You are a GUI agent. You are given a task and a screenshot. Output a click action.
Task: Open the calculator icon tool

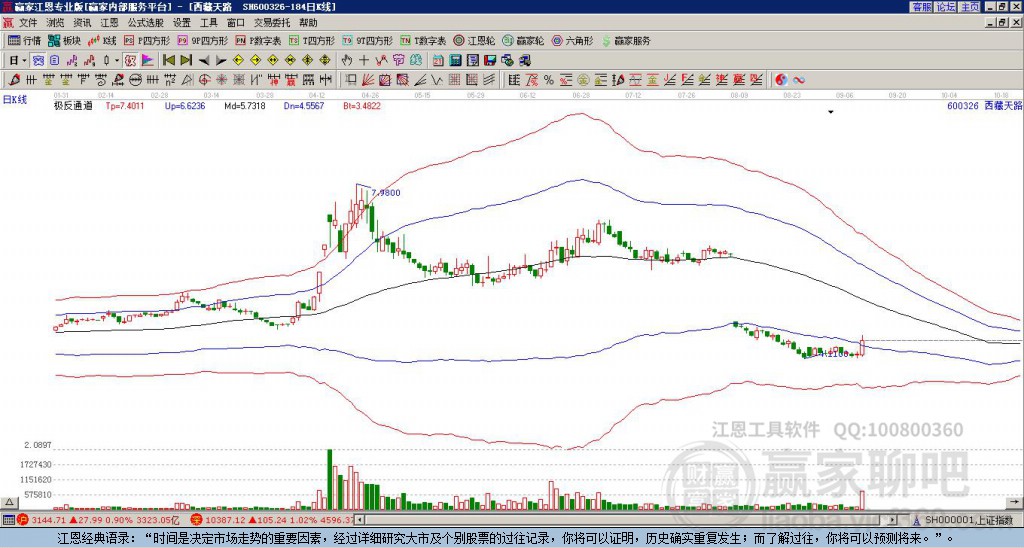pyautogui.click(x=455, y=61)
